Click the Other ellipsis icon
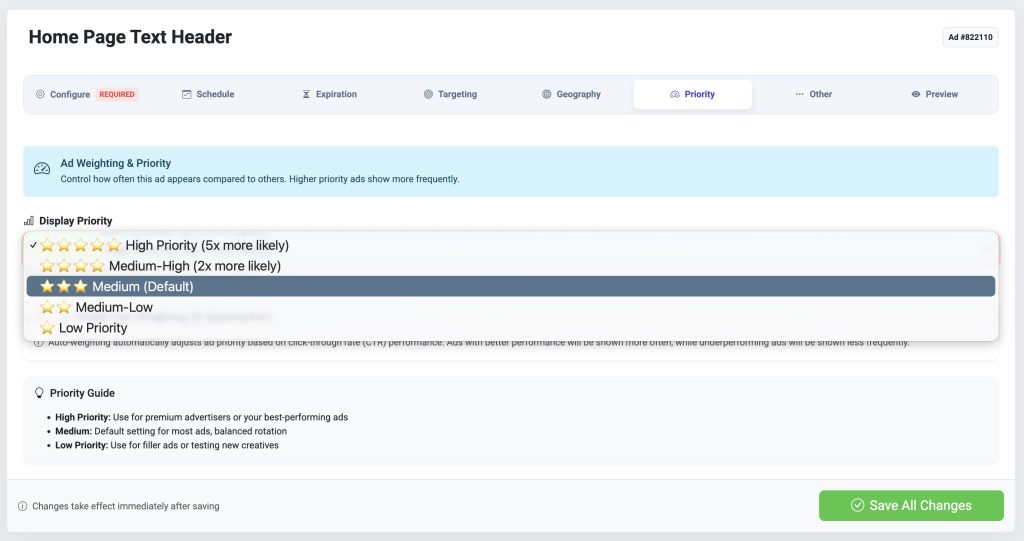This screenshot has width=1024, height=541. coord(799,94)
